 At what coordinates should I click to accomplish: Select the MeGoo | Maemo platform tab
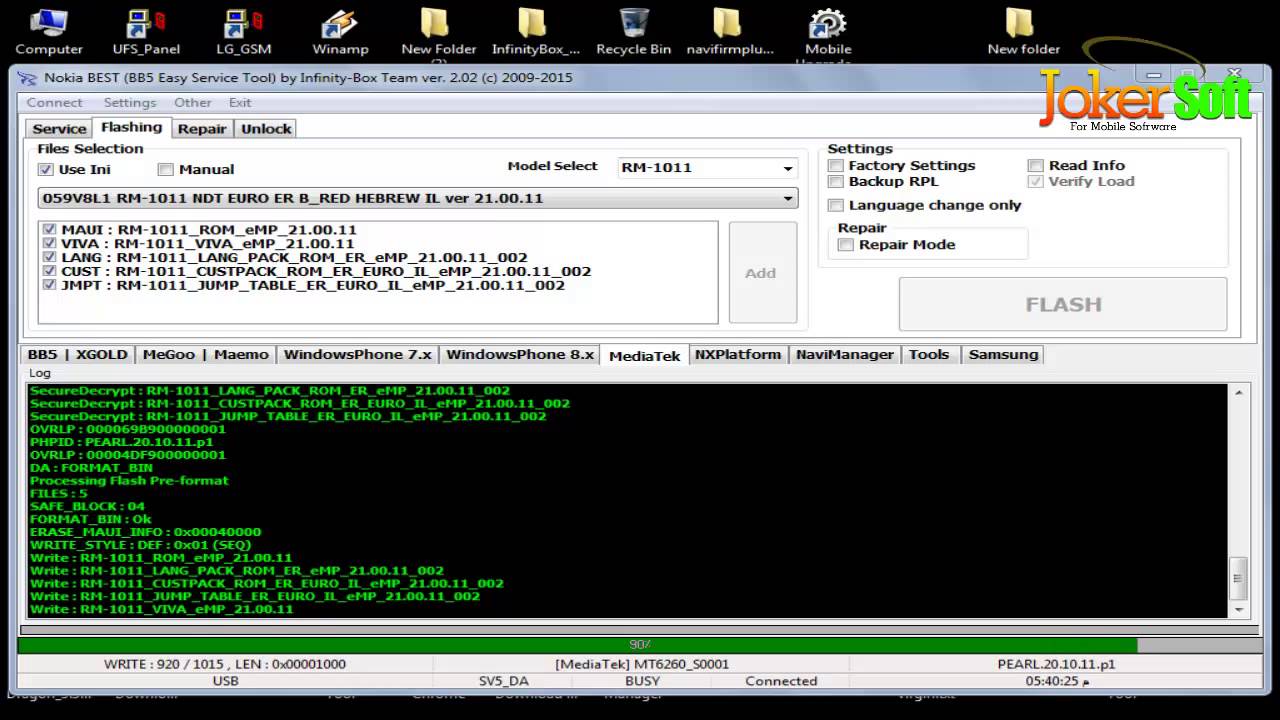(205, 355)
